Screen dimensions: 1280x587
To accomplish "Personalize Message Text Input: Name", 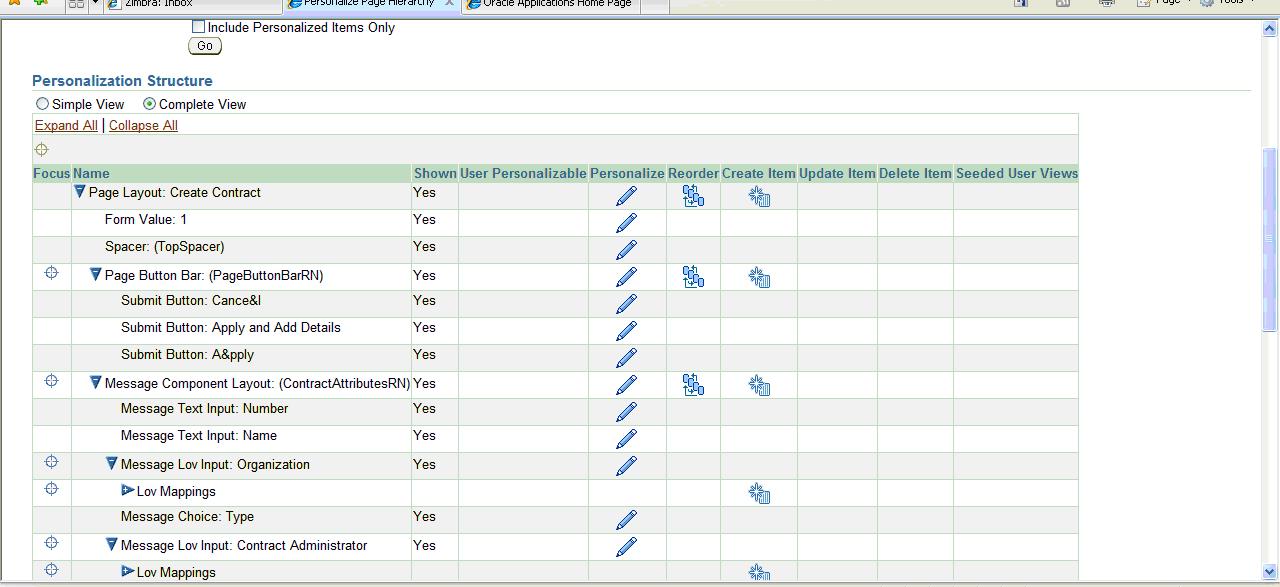I will [626, 439].
